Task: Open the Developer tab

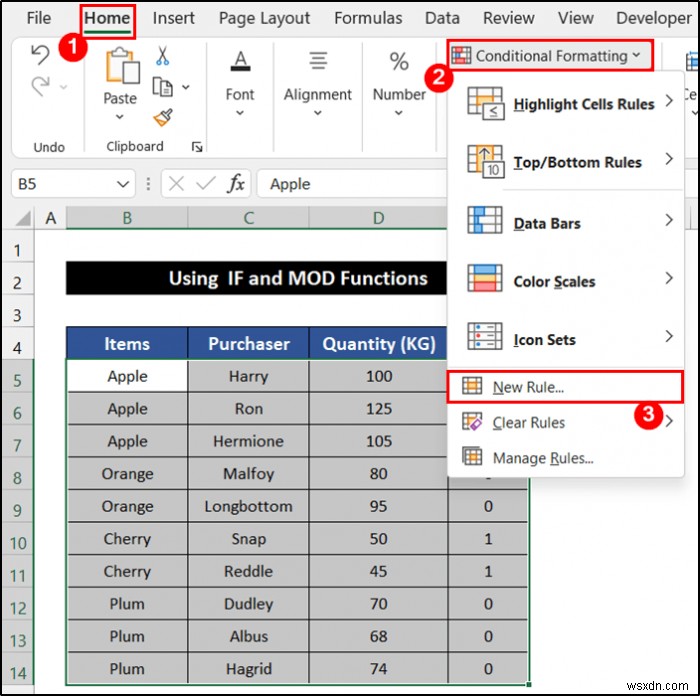Action: click(654, 18)
